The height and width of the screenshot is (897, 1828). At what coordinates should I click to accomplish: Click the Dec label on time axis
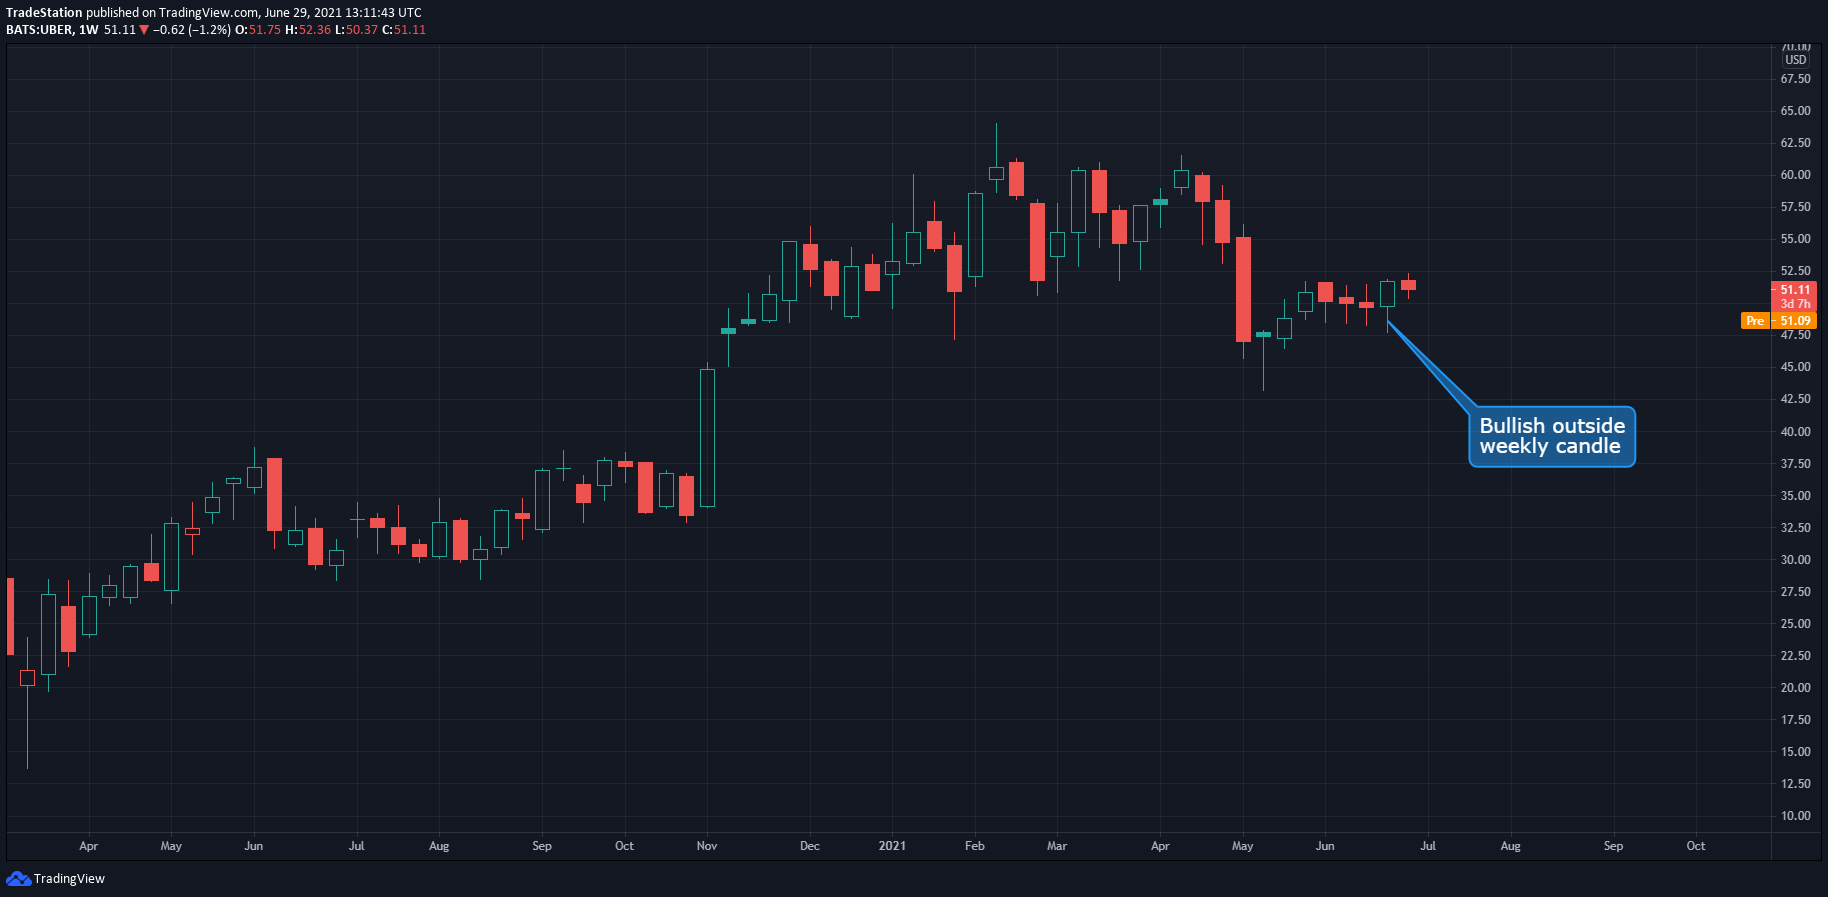click(x=810, y=846)
